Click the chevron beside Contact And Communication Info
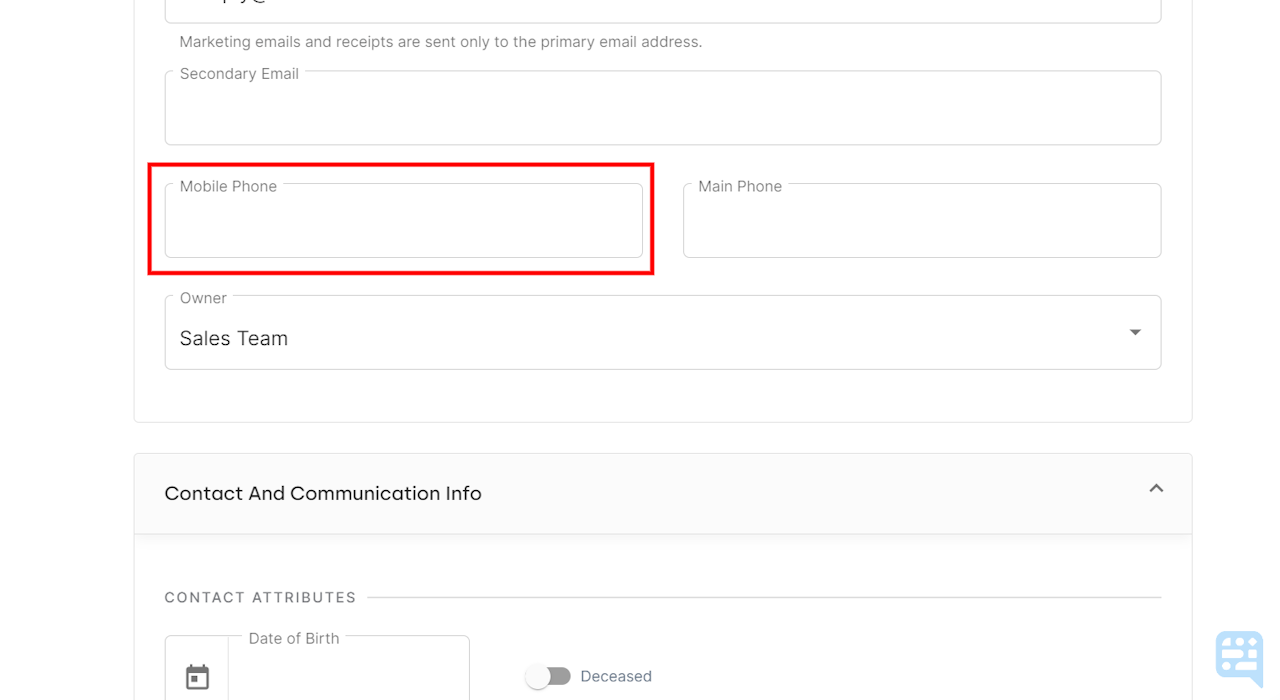 pos(1156,489)
